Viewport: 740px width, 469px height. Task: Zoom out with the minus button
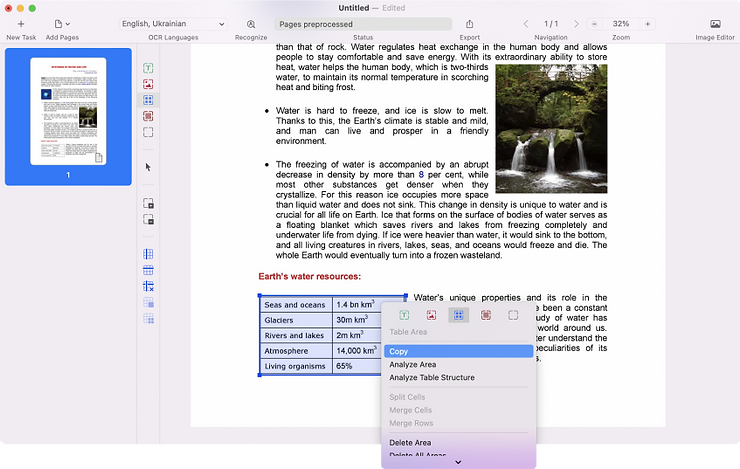pos(594,24)
